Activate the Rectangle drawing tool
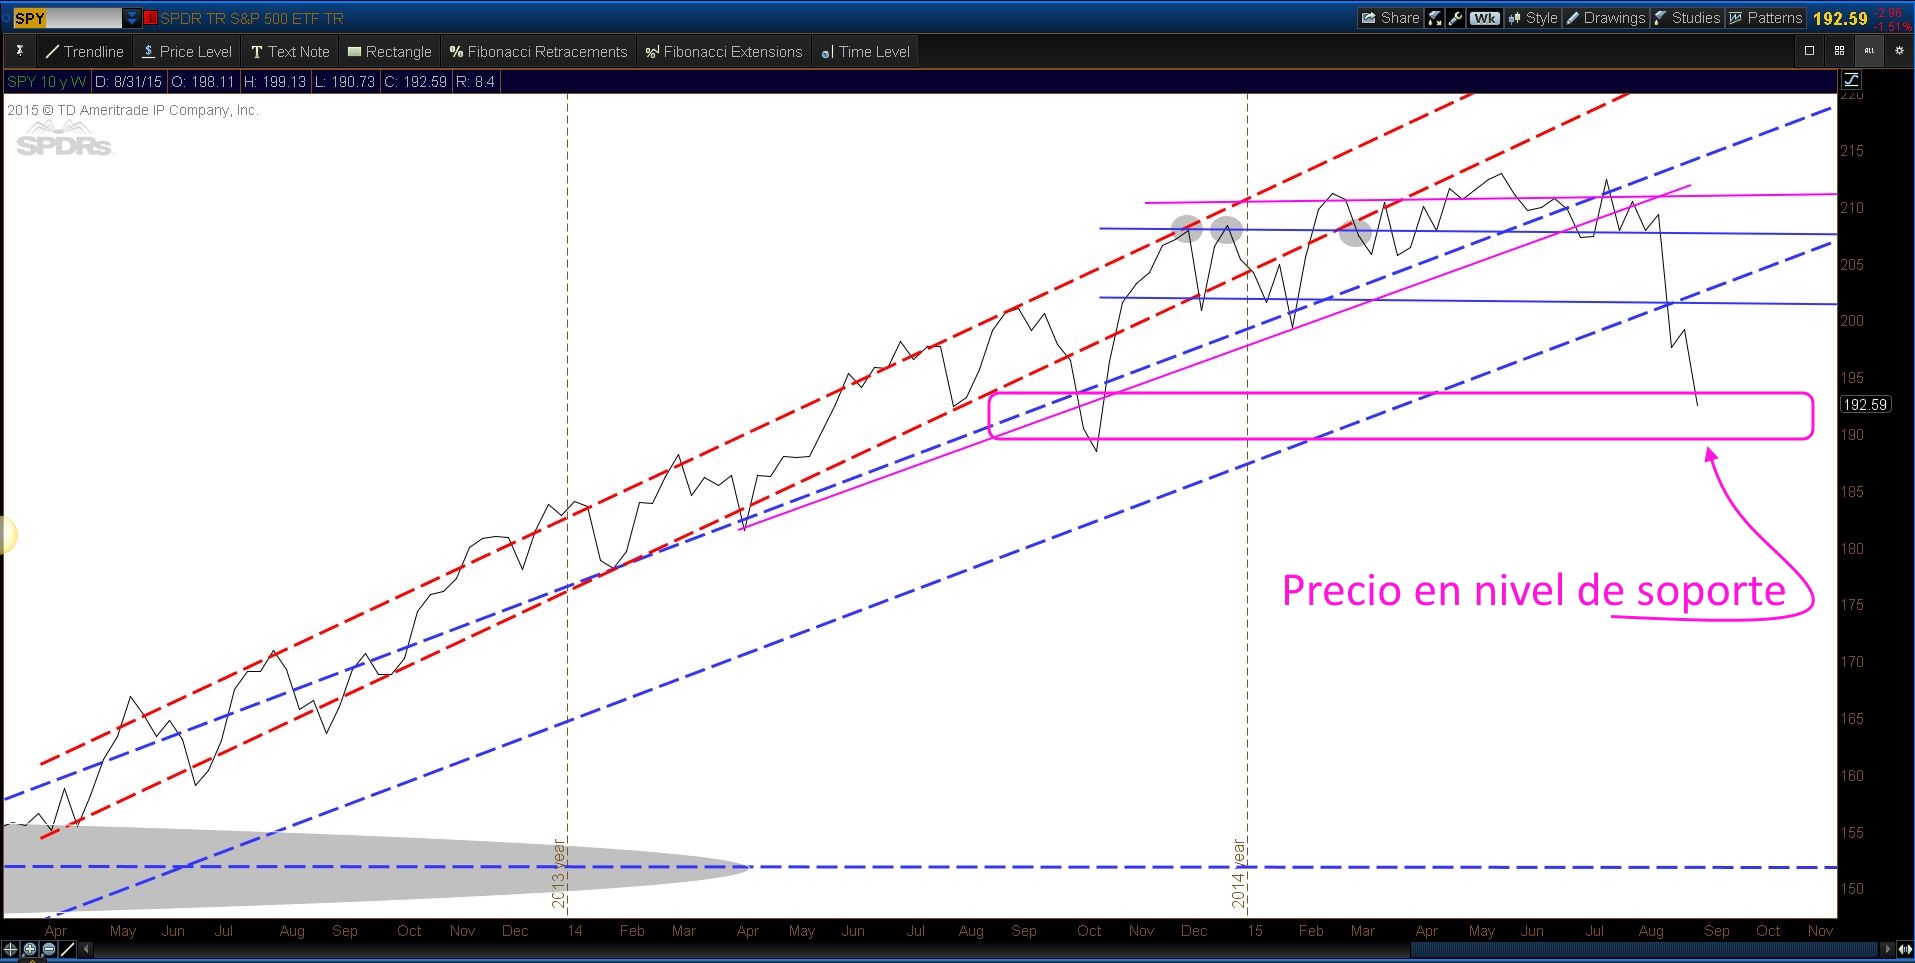 click(389, 51)
